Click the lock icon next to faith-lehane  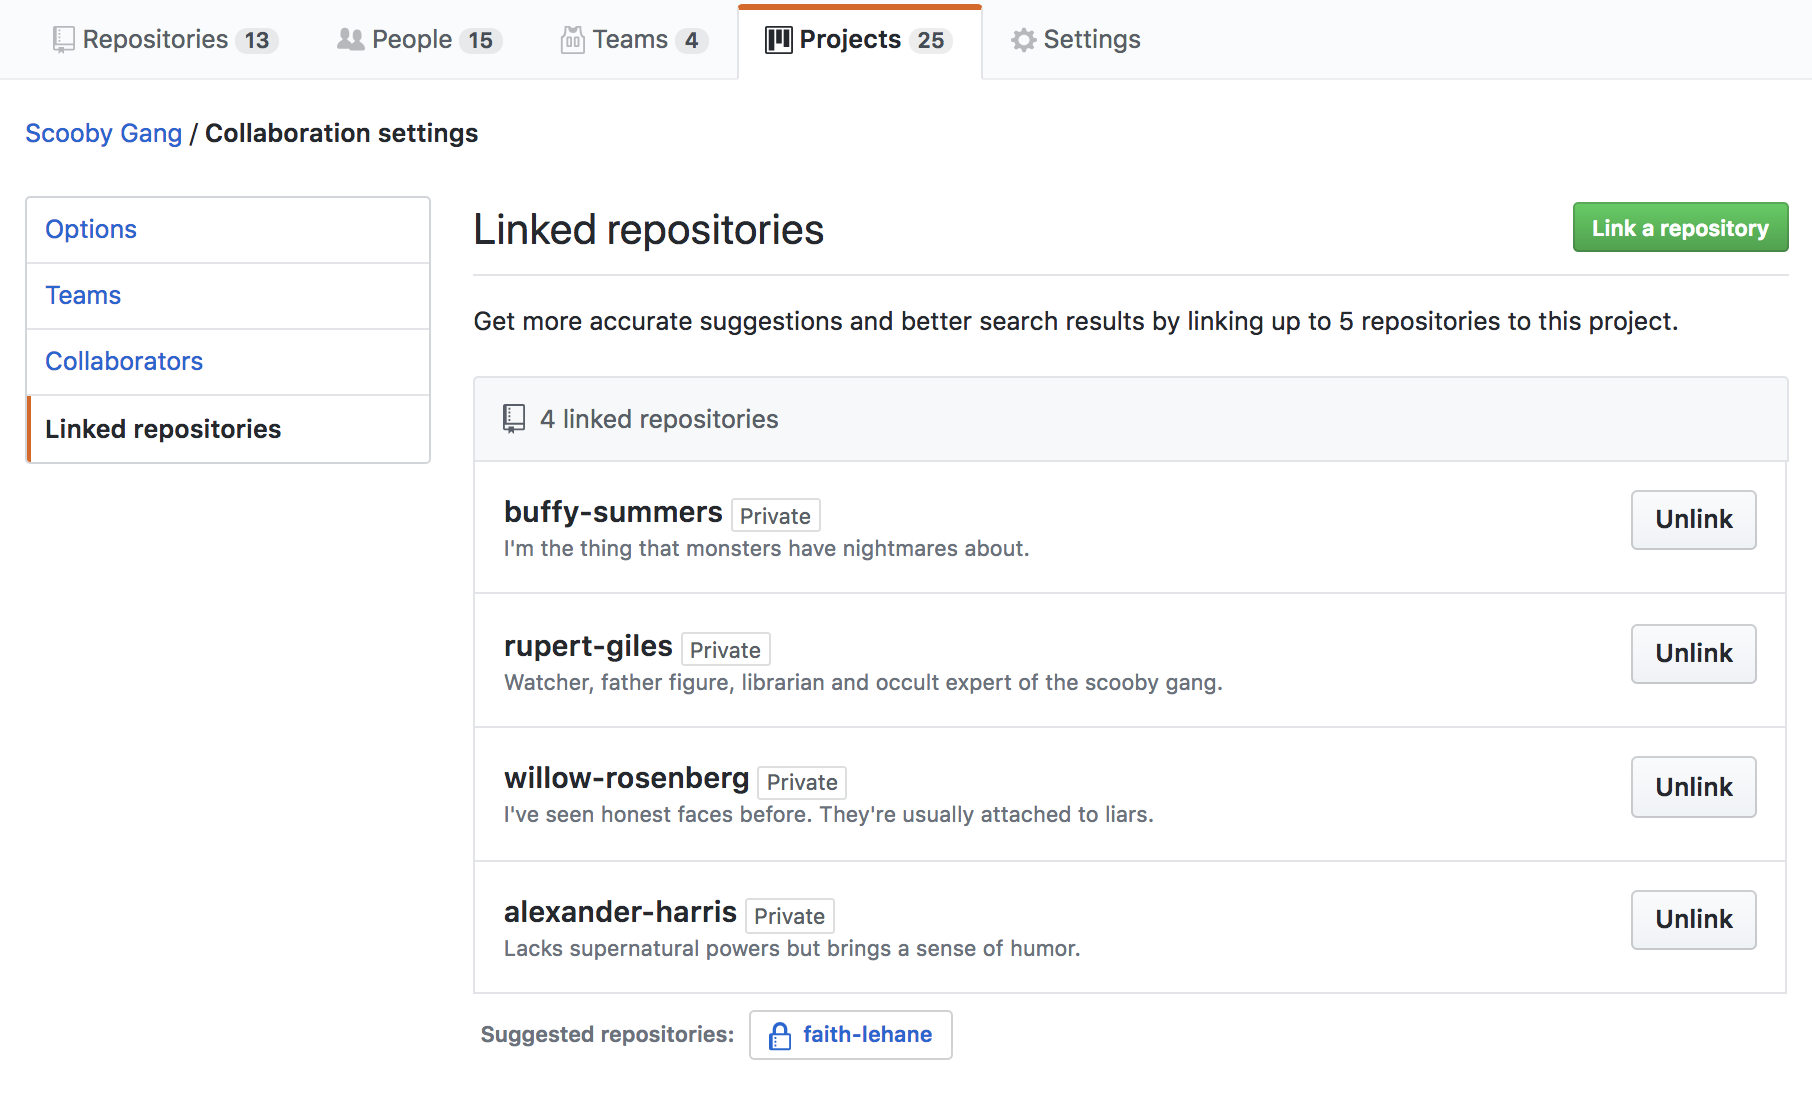tap(779, 1036)
